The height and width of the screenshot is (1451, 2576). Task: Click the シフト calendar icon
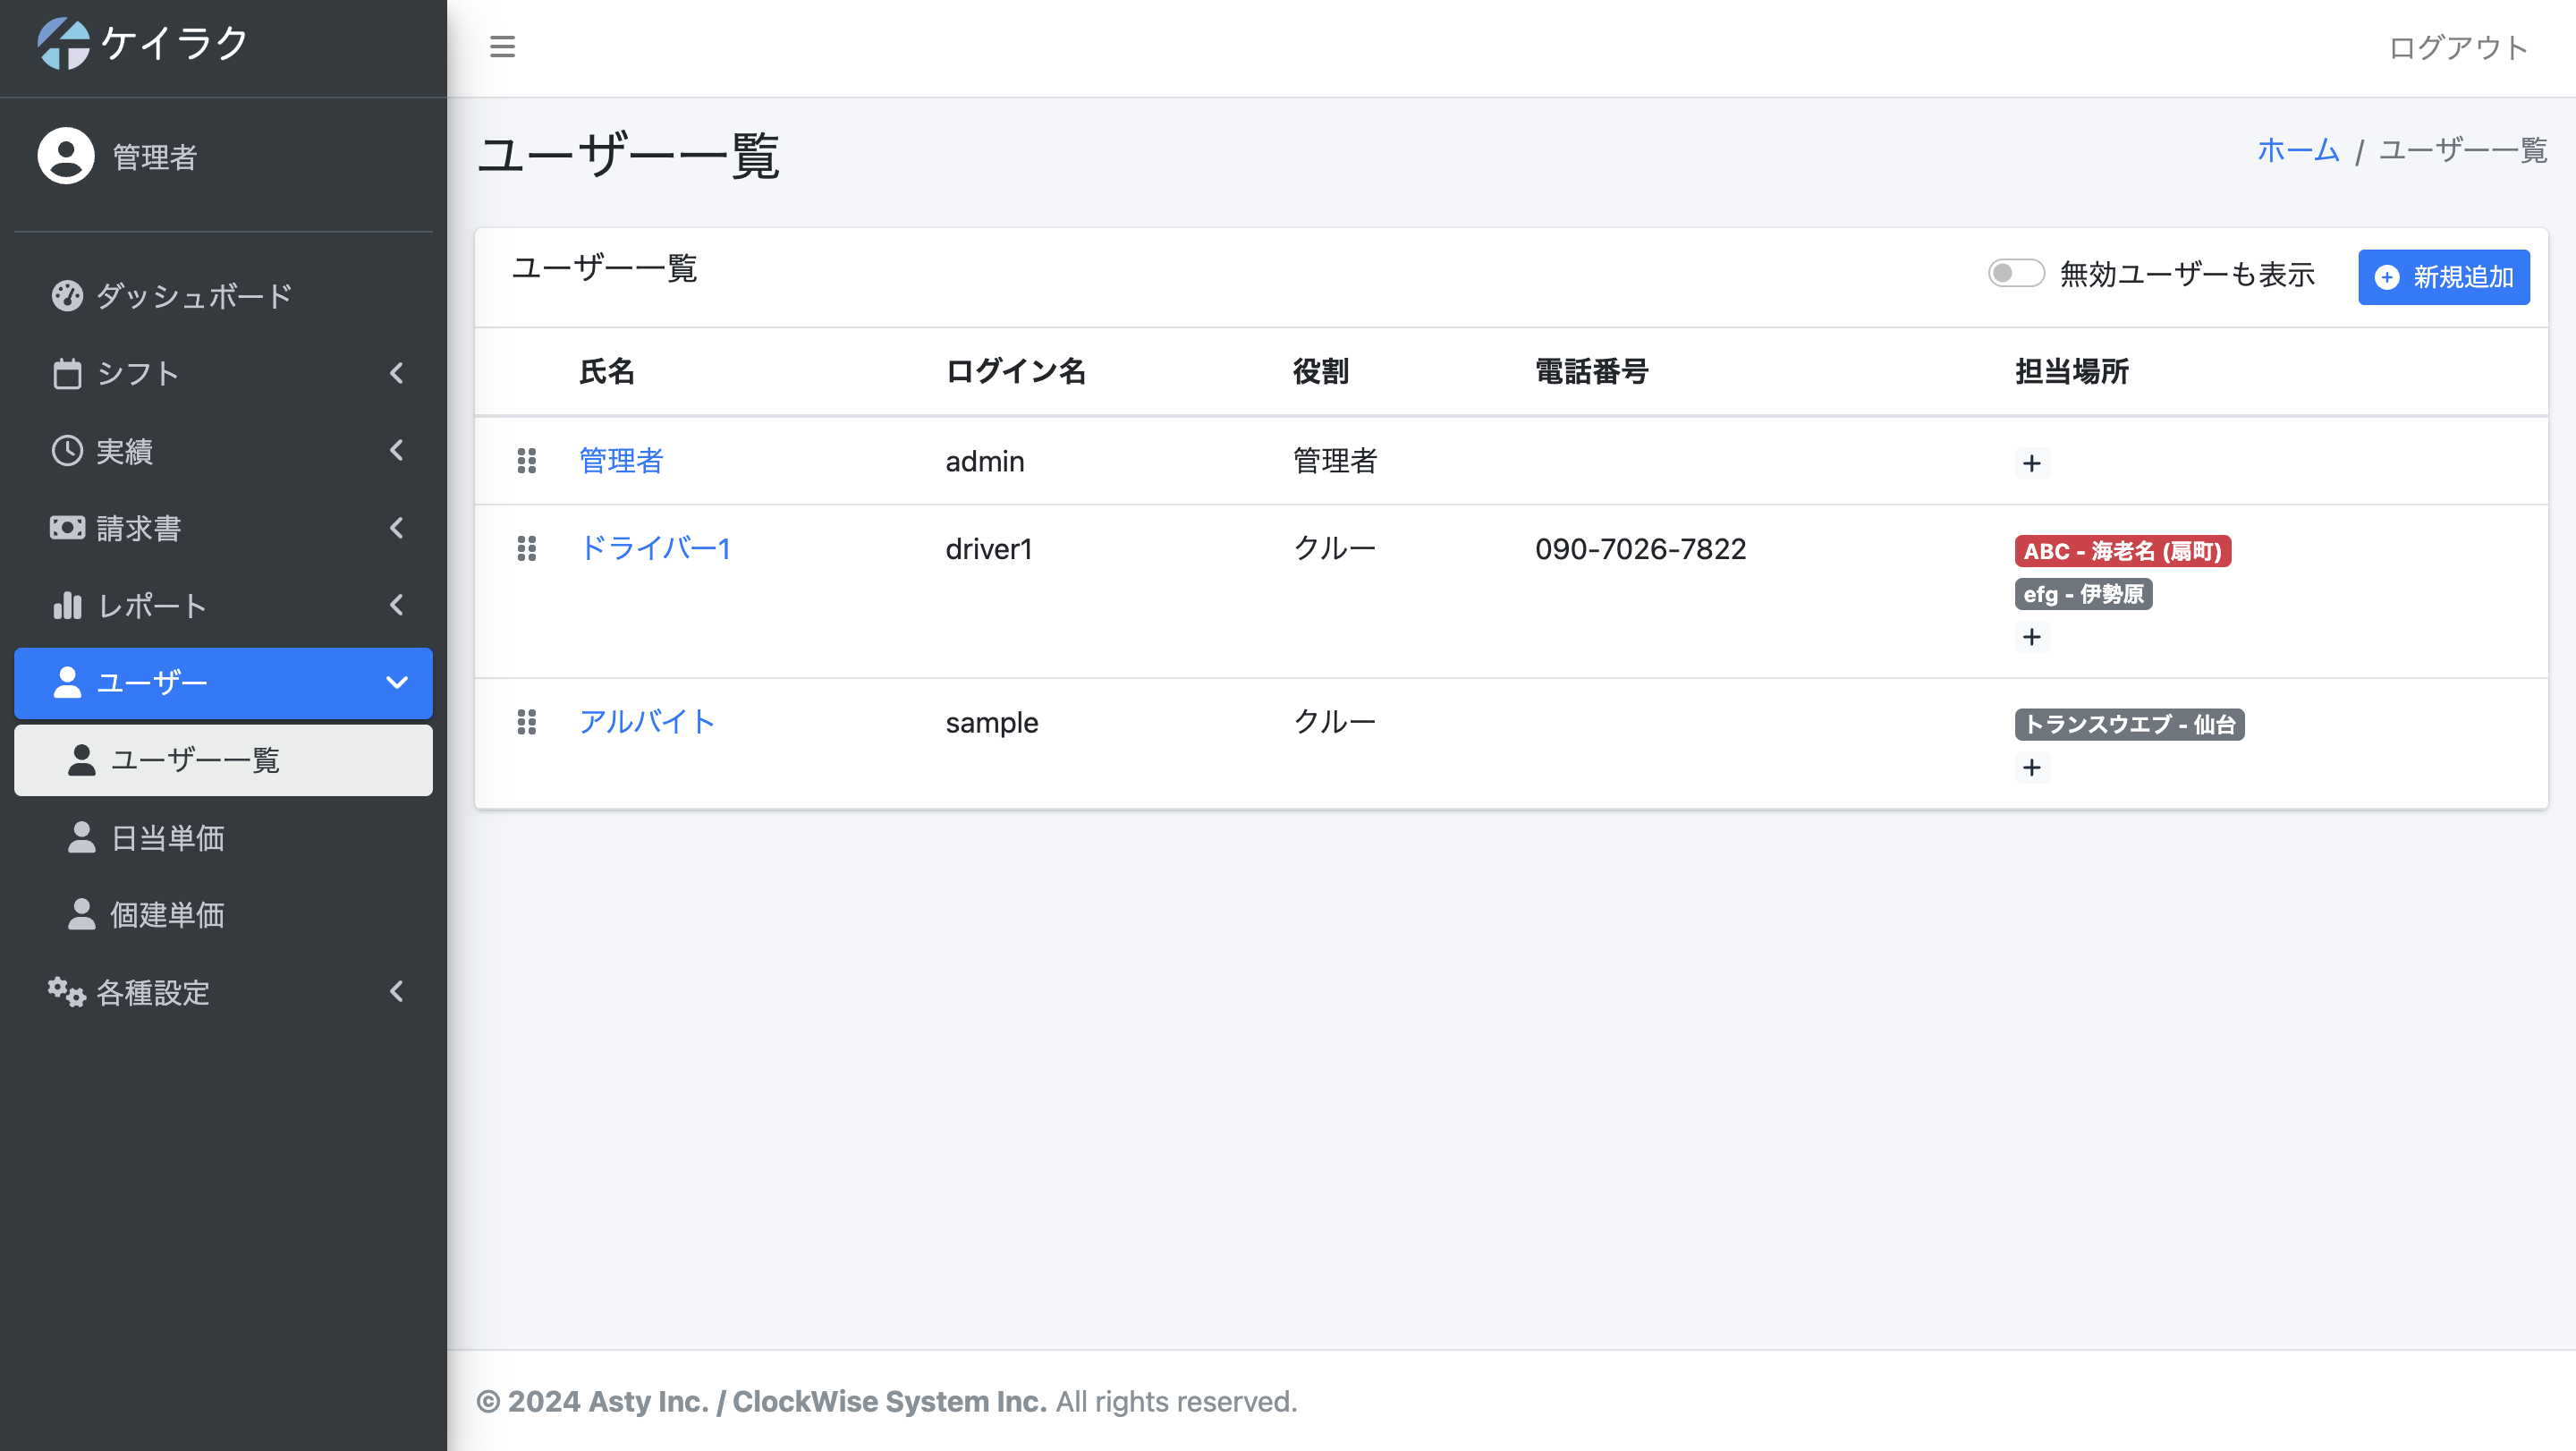(67, 373)
